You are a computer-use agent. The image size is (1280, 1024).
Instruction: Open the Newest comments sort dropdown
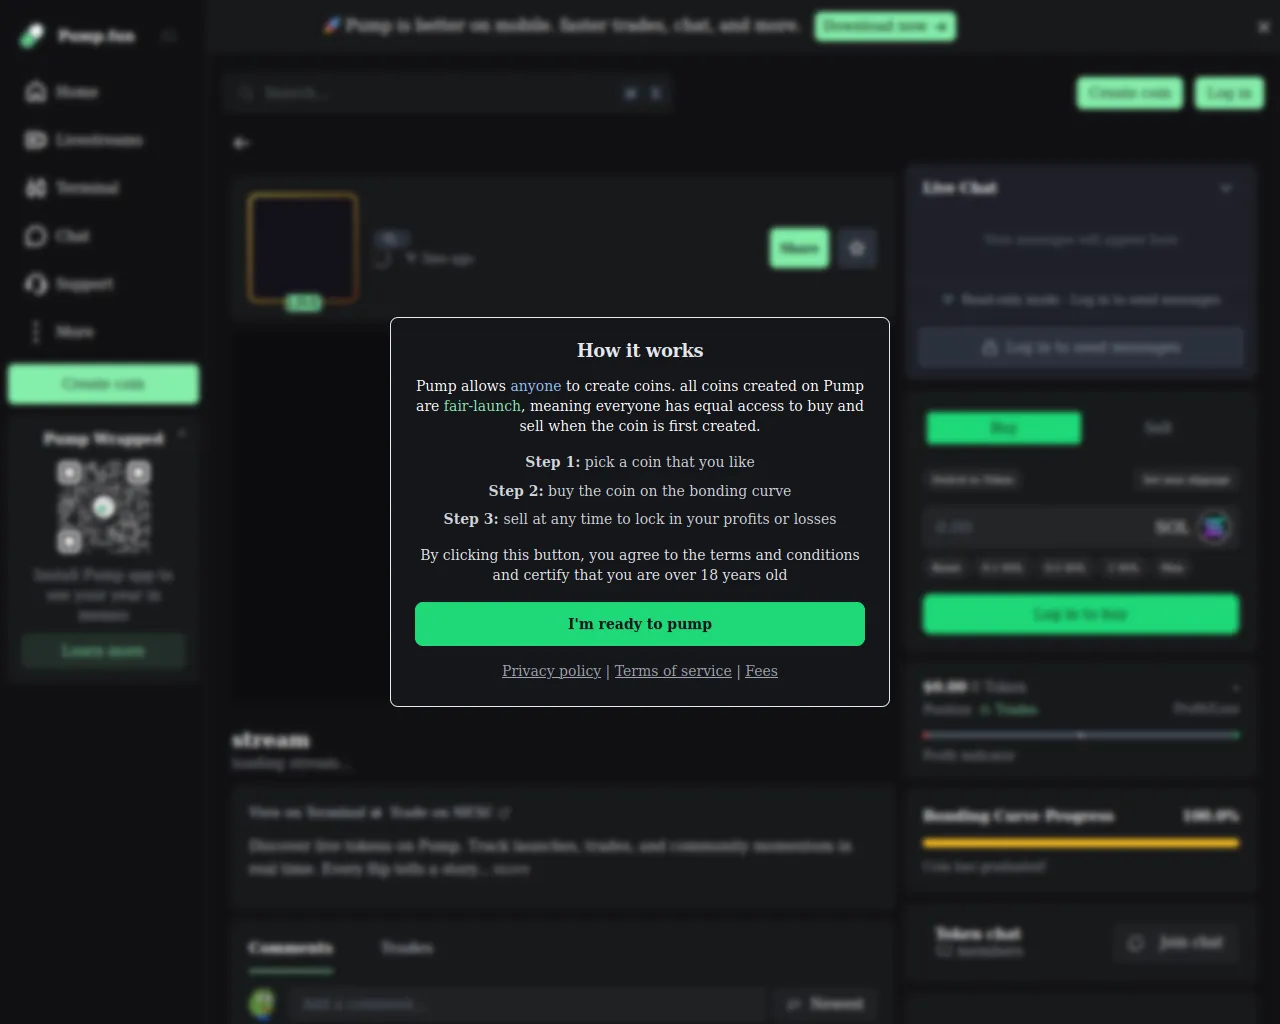click(825, 1004)
